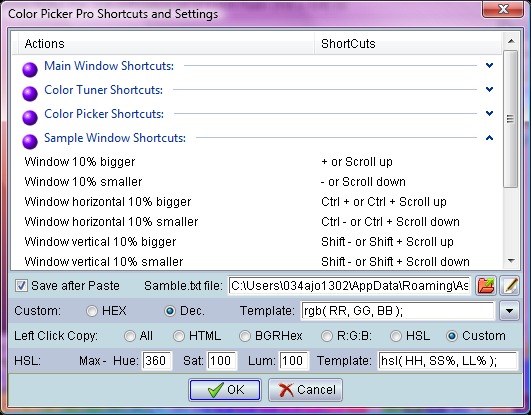The height and width of the screenshot is (415, 531).
Task: Focus the Hue max value field
Action: 156,360
